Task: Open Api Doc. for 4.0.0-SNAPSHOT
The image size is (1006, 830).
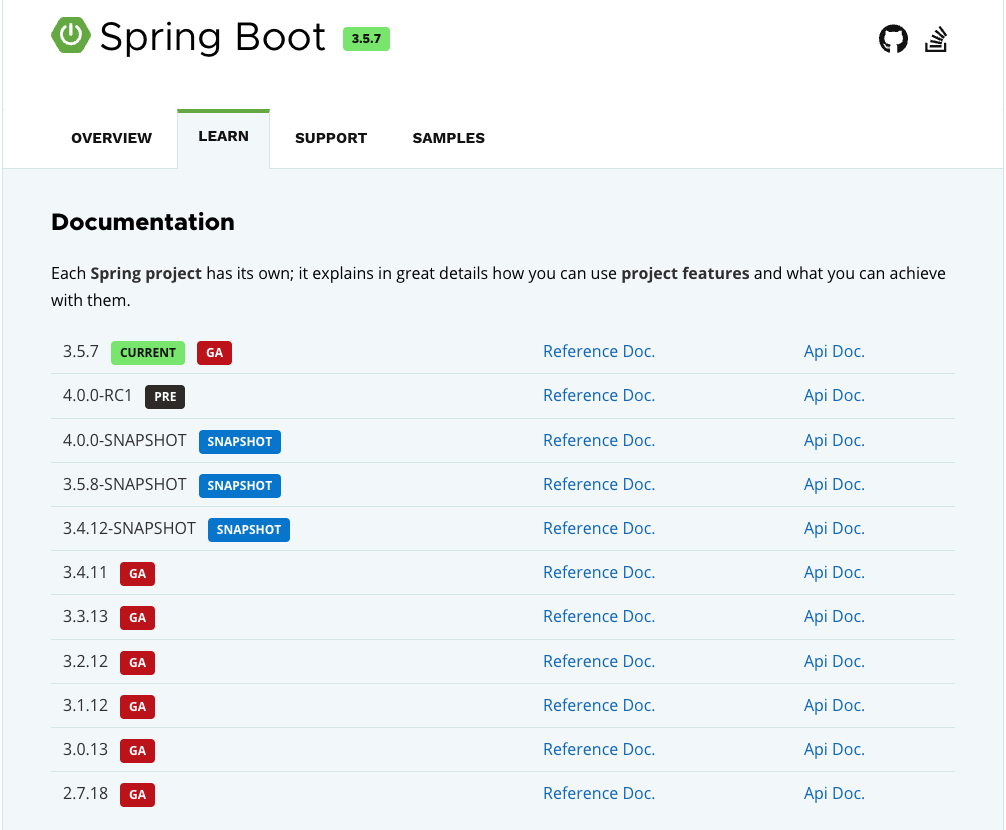Action: point(834,440)
